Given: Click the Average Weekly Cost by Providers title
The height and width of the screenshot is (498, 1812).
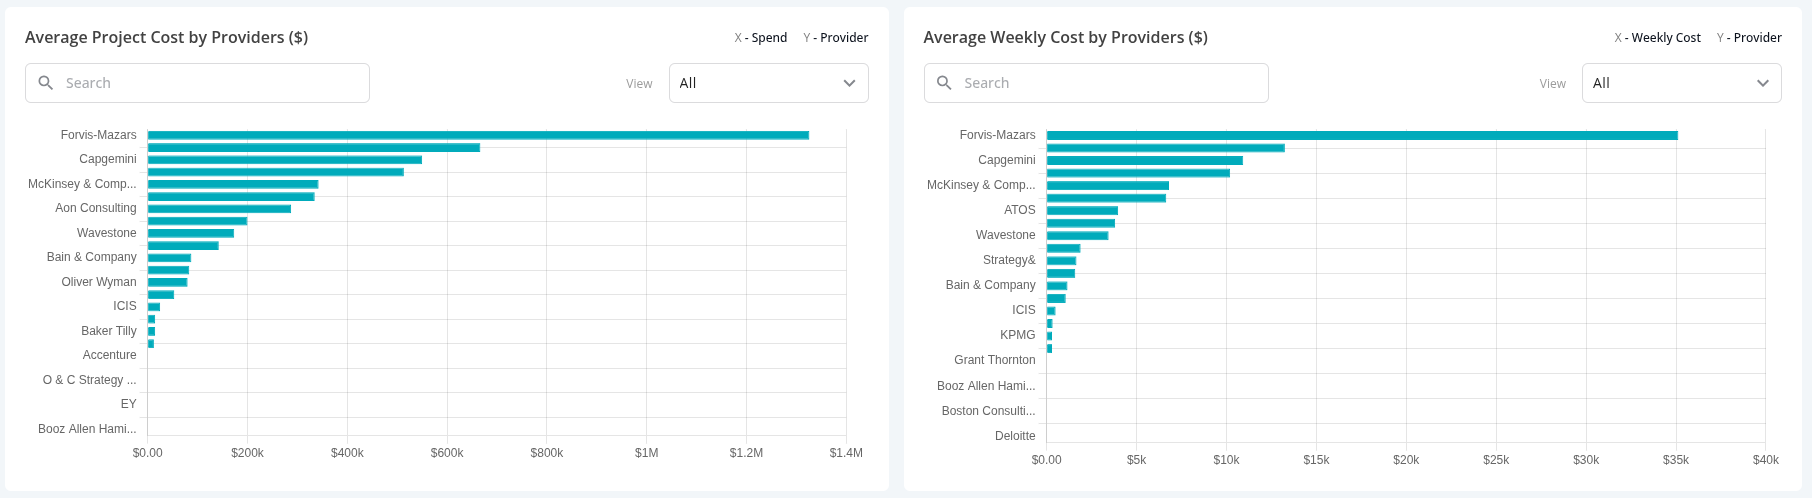Looking at the screenshot, I should tap(1065, 37).
